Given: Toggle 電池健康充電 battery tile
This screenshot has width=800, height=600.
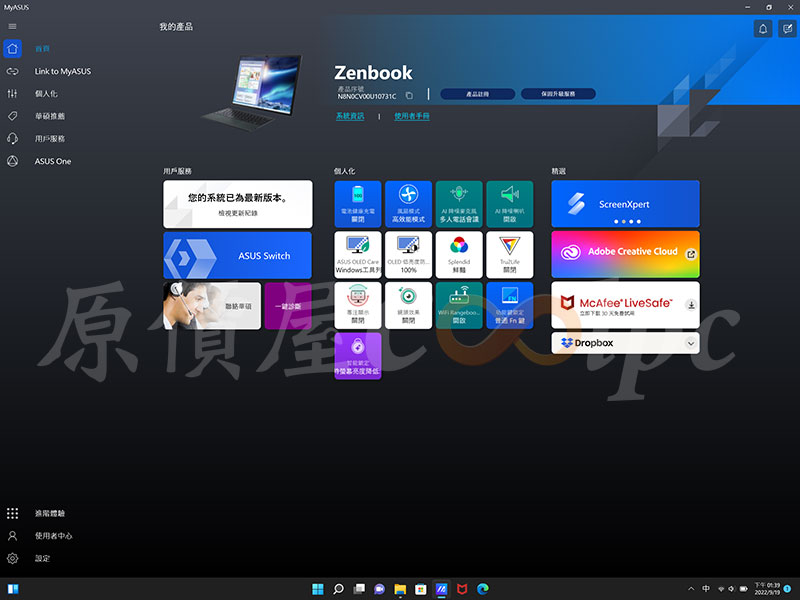Looking at the screenshot, I should [358, 204].
